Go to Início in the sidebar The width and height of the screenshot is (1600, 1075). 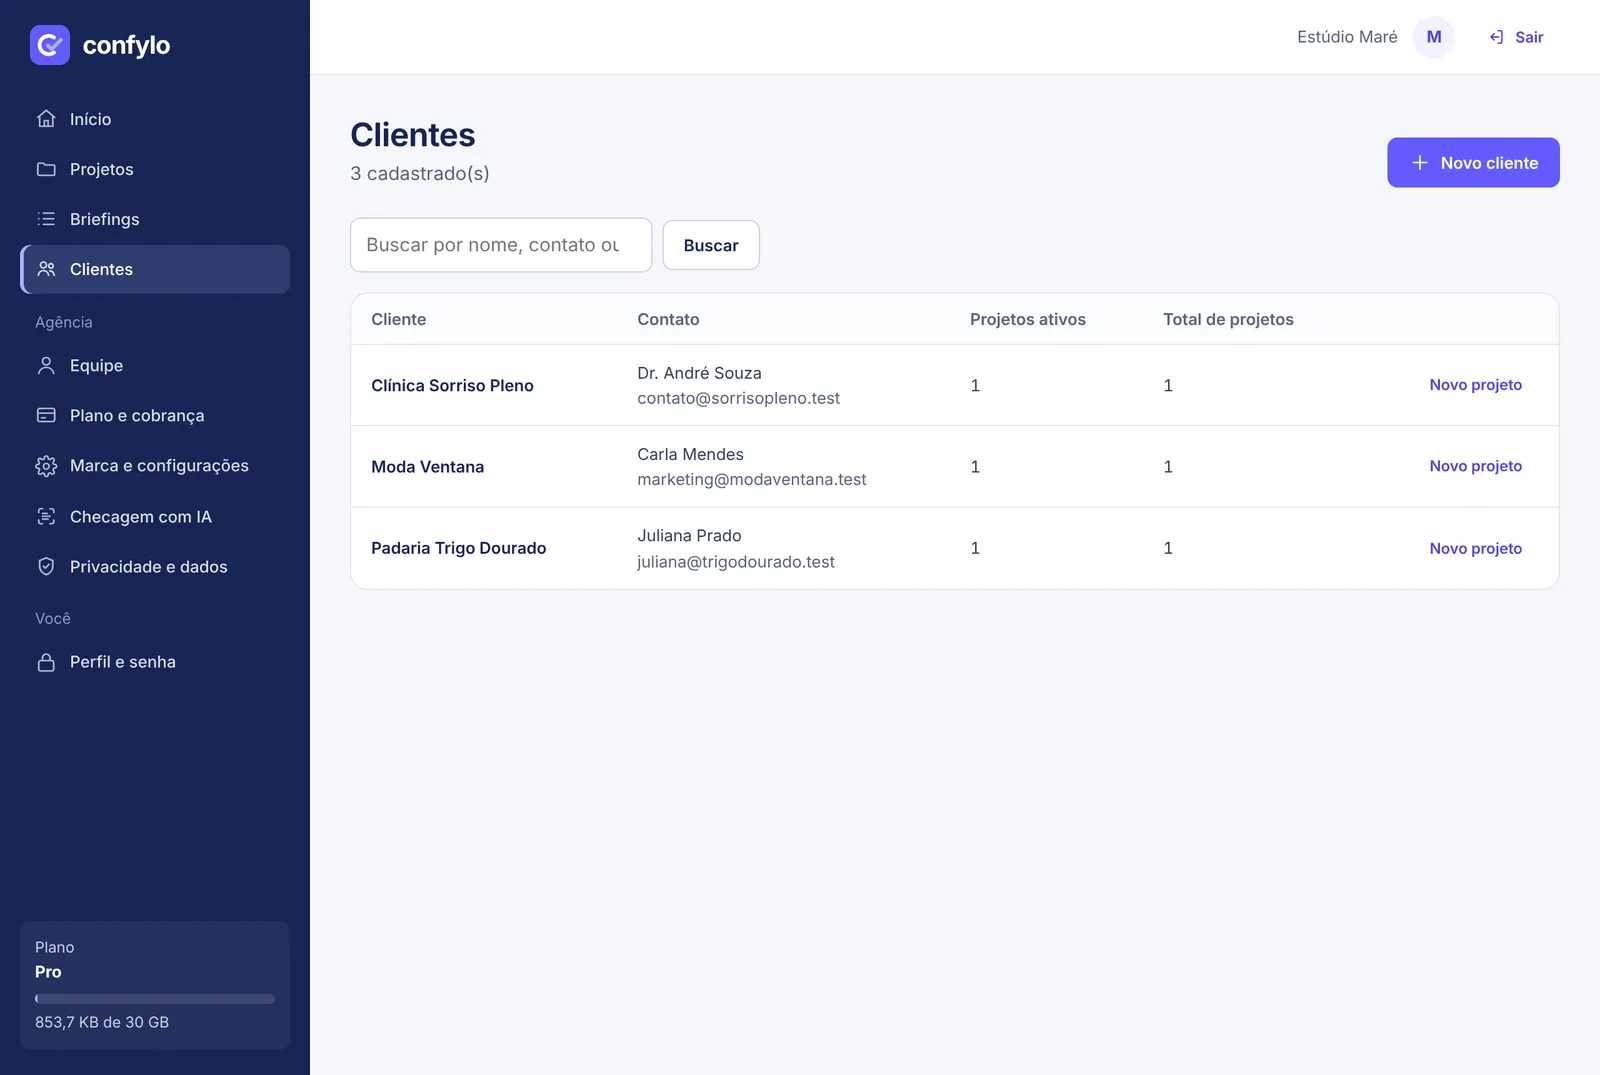[x=155, y=119]
